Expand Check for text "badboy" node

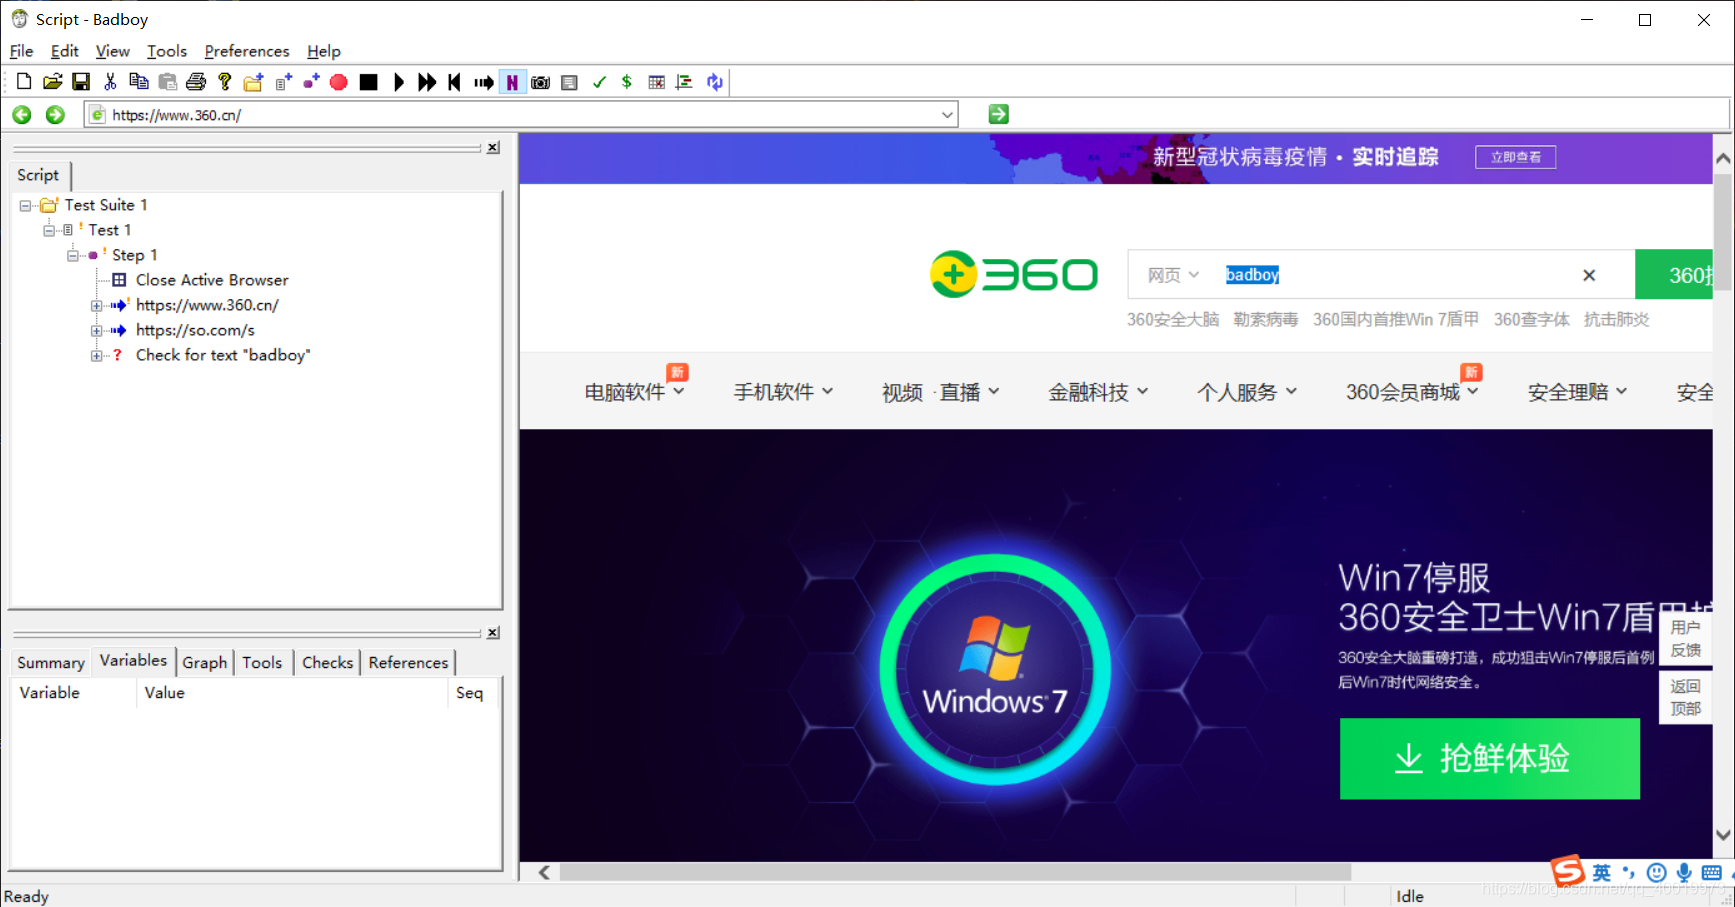point(96,356)
